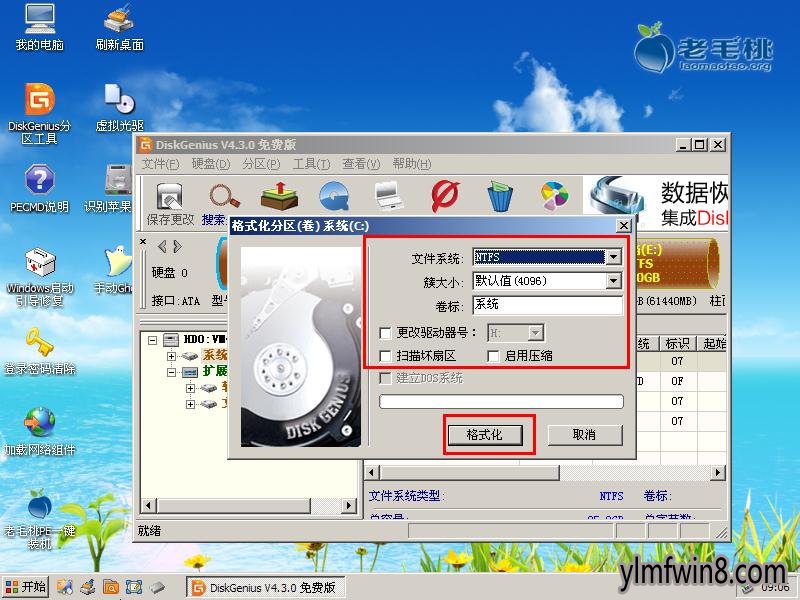The width and height of the screenshot is (800, 600).
Task: Click the data recovery banner ad
Action: pyautogui.click(x=655, y=203)
